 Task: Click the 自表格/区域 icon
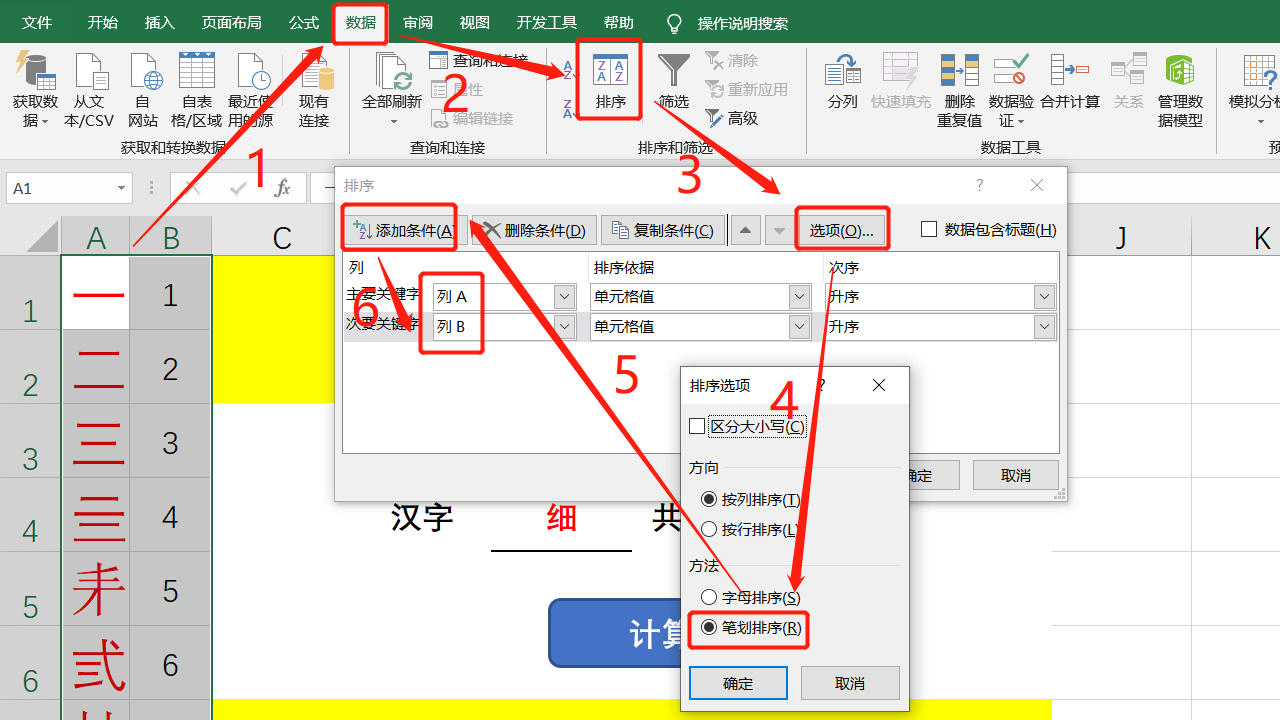pos(196,71)
